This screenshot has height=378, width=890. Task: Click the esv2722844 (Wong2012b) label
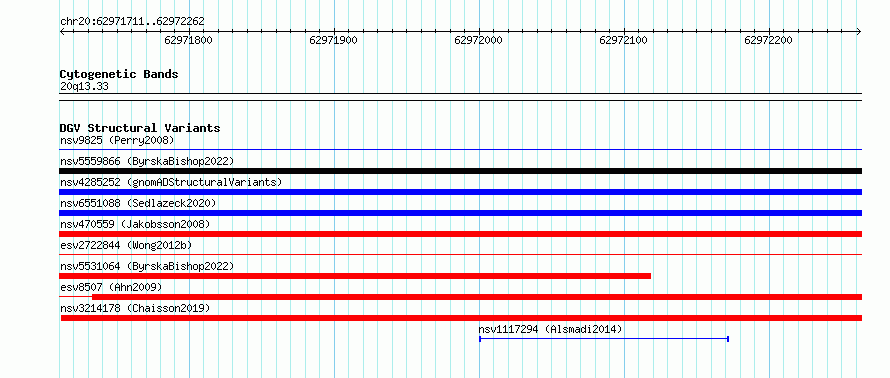click(126, 245)
